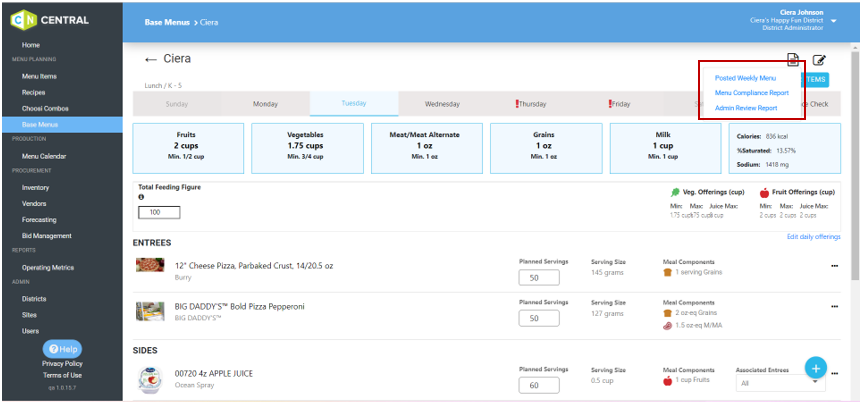Open Bid Management in sidebar

point(47,236)
